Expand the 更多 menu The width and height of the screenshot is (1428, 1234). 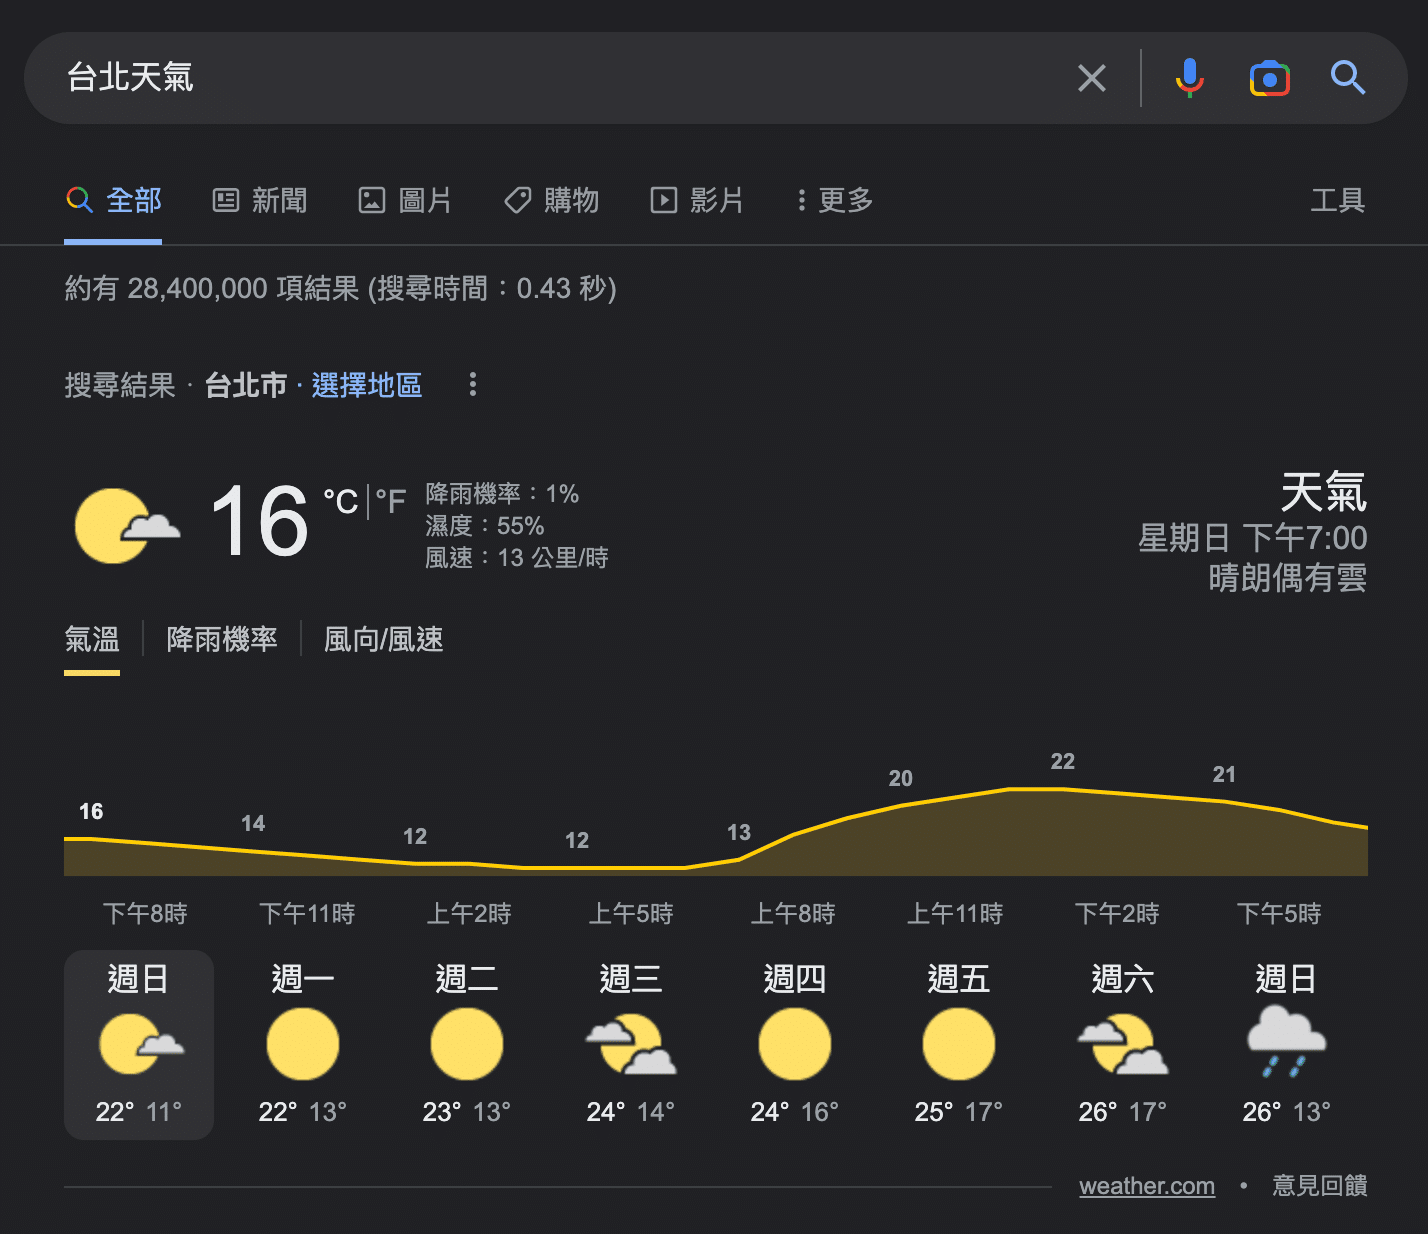(834, 201)
